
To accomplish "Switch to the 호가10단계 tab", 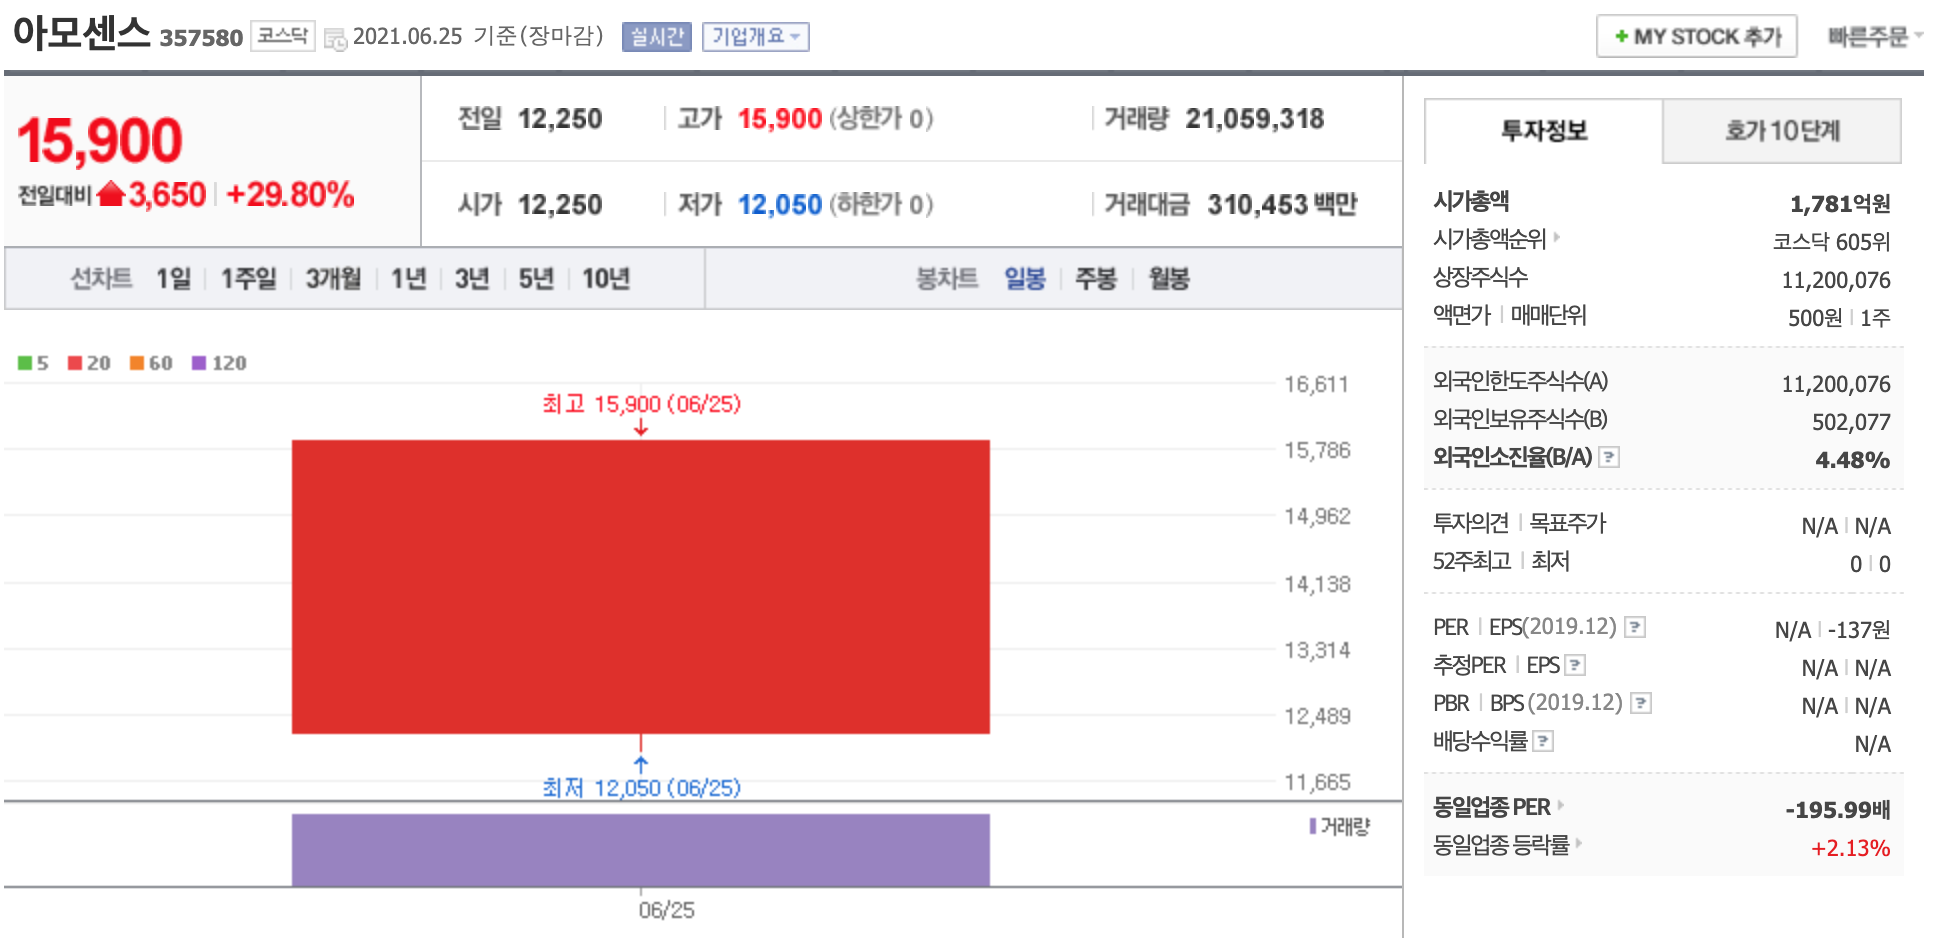I will (1782, 131).
